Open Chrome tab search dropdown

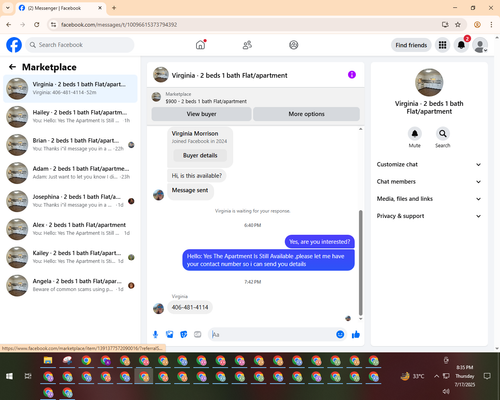click(8, 8)
